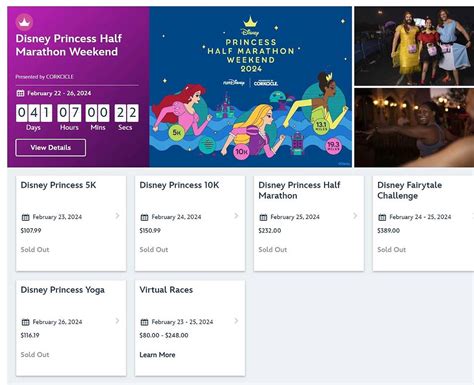Expand Disney Princess 5K using its chevron arrow

pos(117,216)
